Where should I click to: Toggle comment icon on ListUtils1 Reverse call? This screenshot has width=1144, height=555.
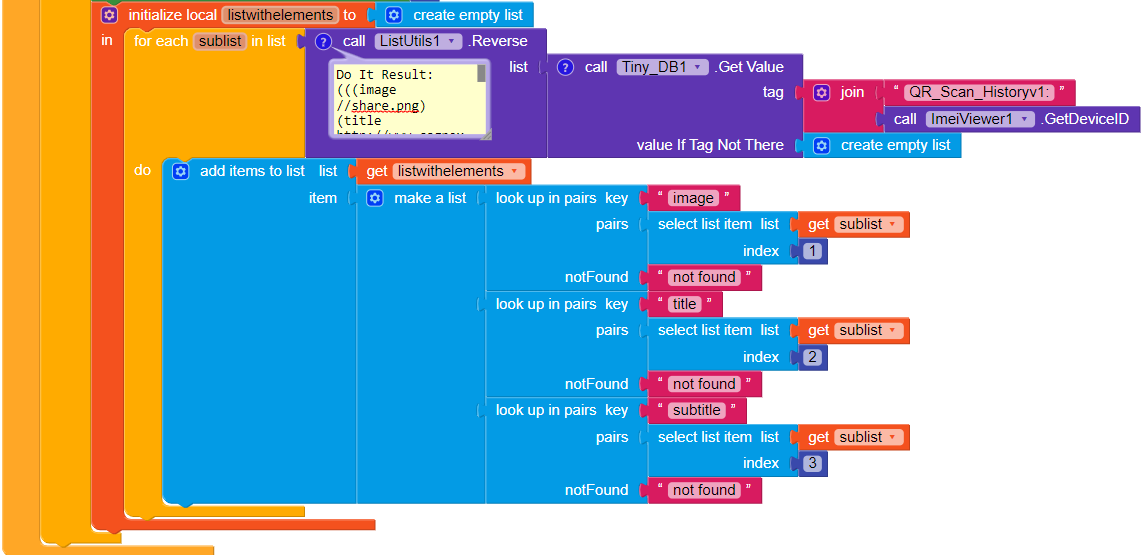[x=323, y=41]
